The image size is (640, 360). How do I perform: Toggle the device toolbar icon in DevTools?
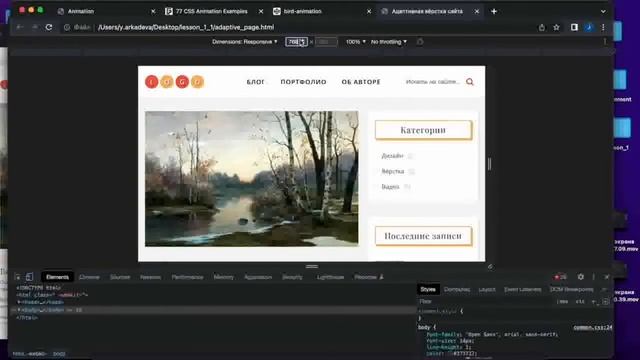click(x=29, y=277)
